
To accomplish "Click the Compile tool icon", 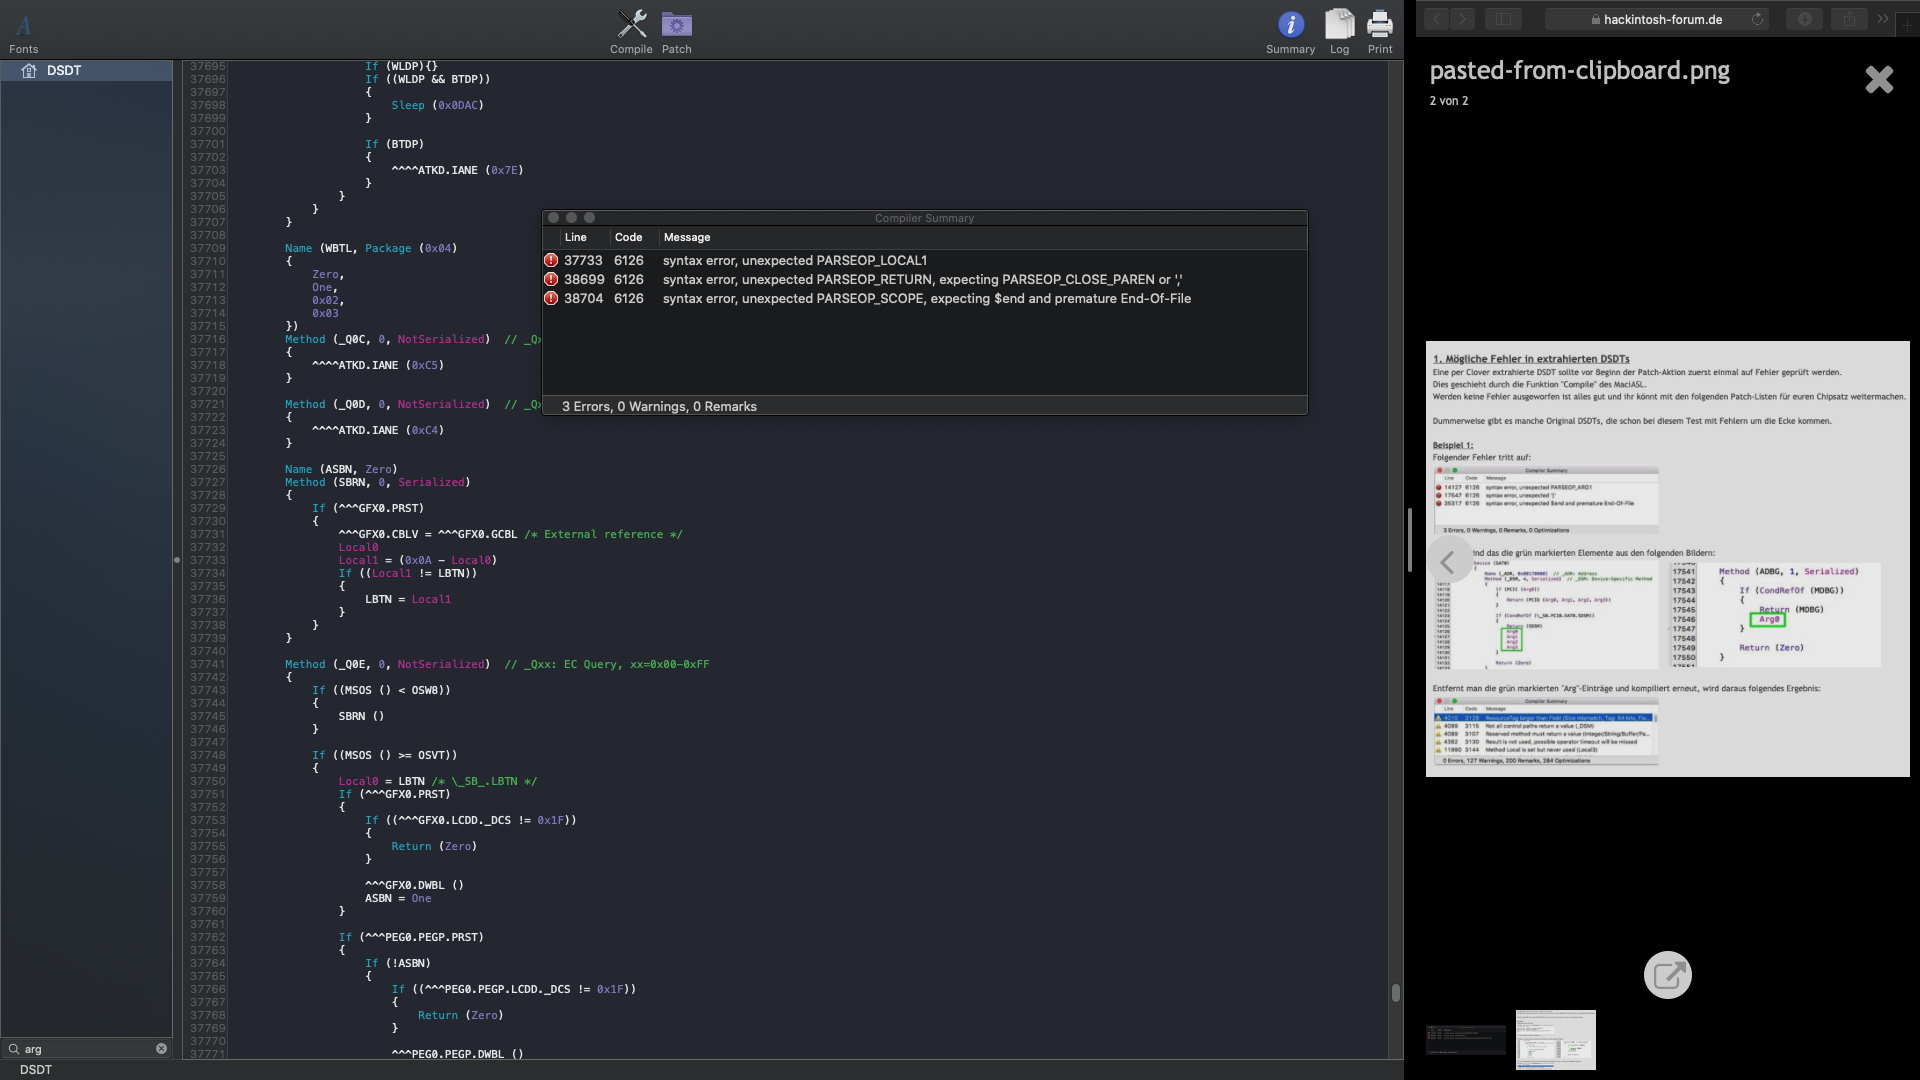I will coord(631,24).
